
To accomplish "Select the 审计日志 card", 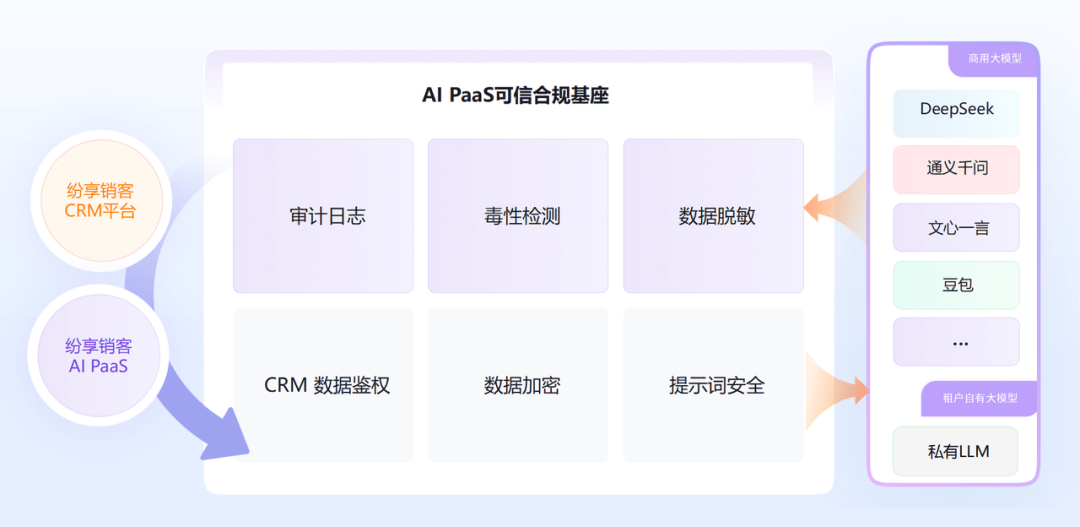I will click(324, 216).
